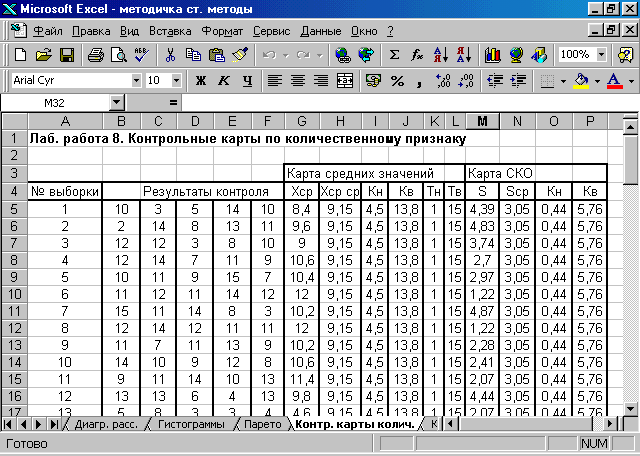Sort ascending with the A-Я icon

point(441,54)
